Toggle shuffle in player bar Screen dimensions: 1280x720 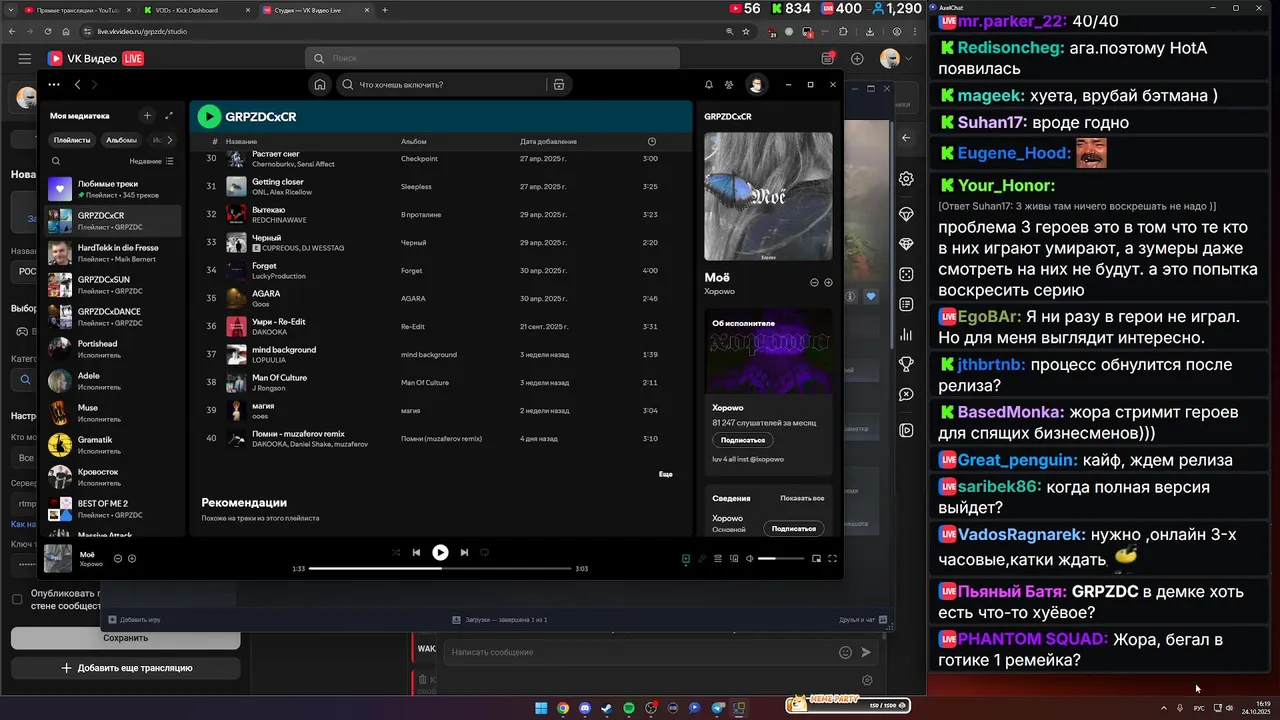pos(396,552)
